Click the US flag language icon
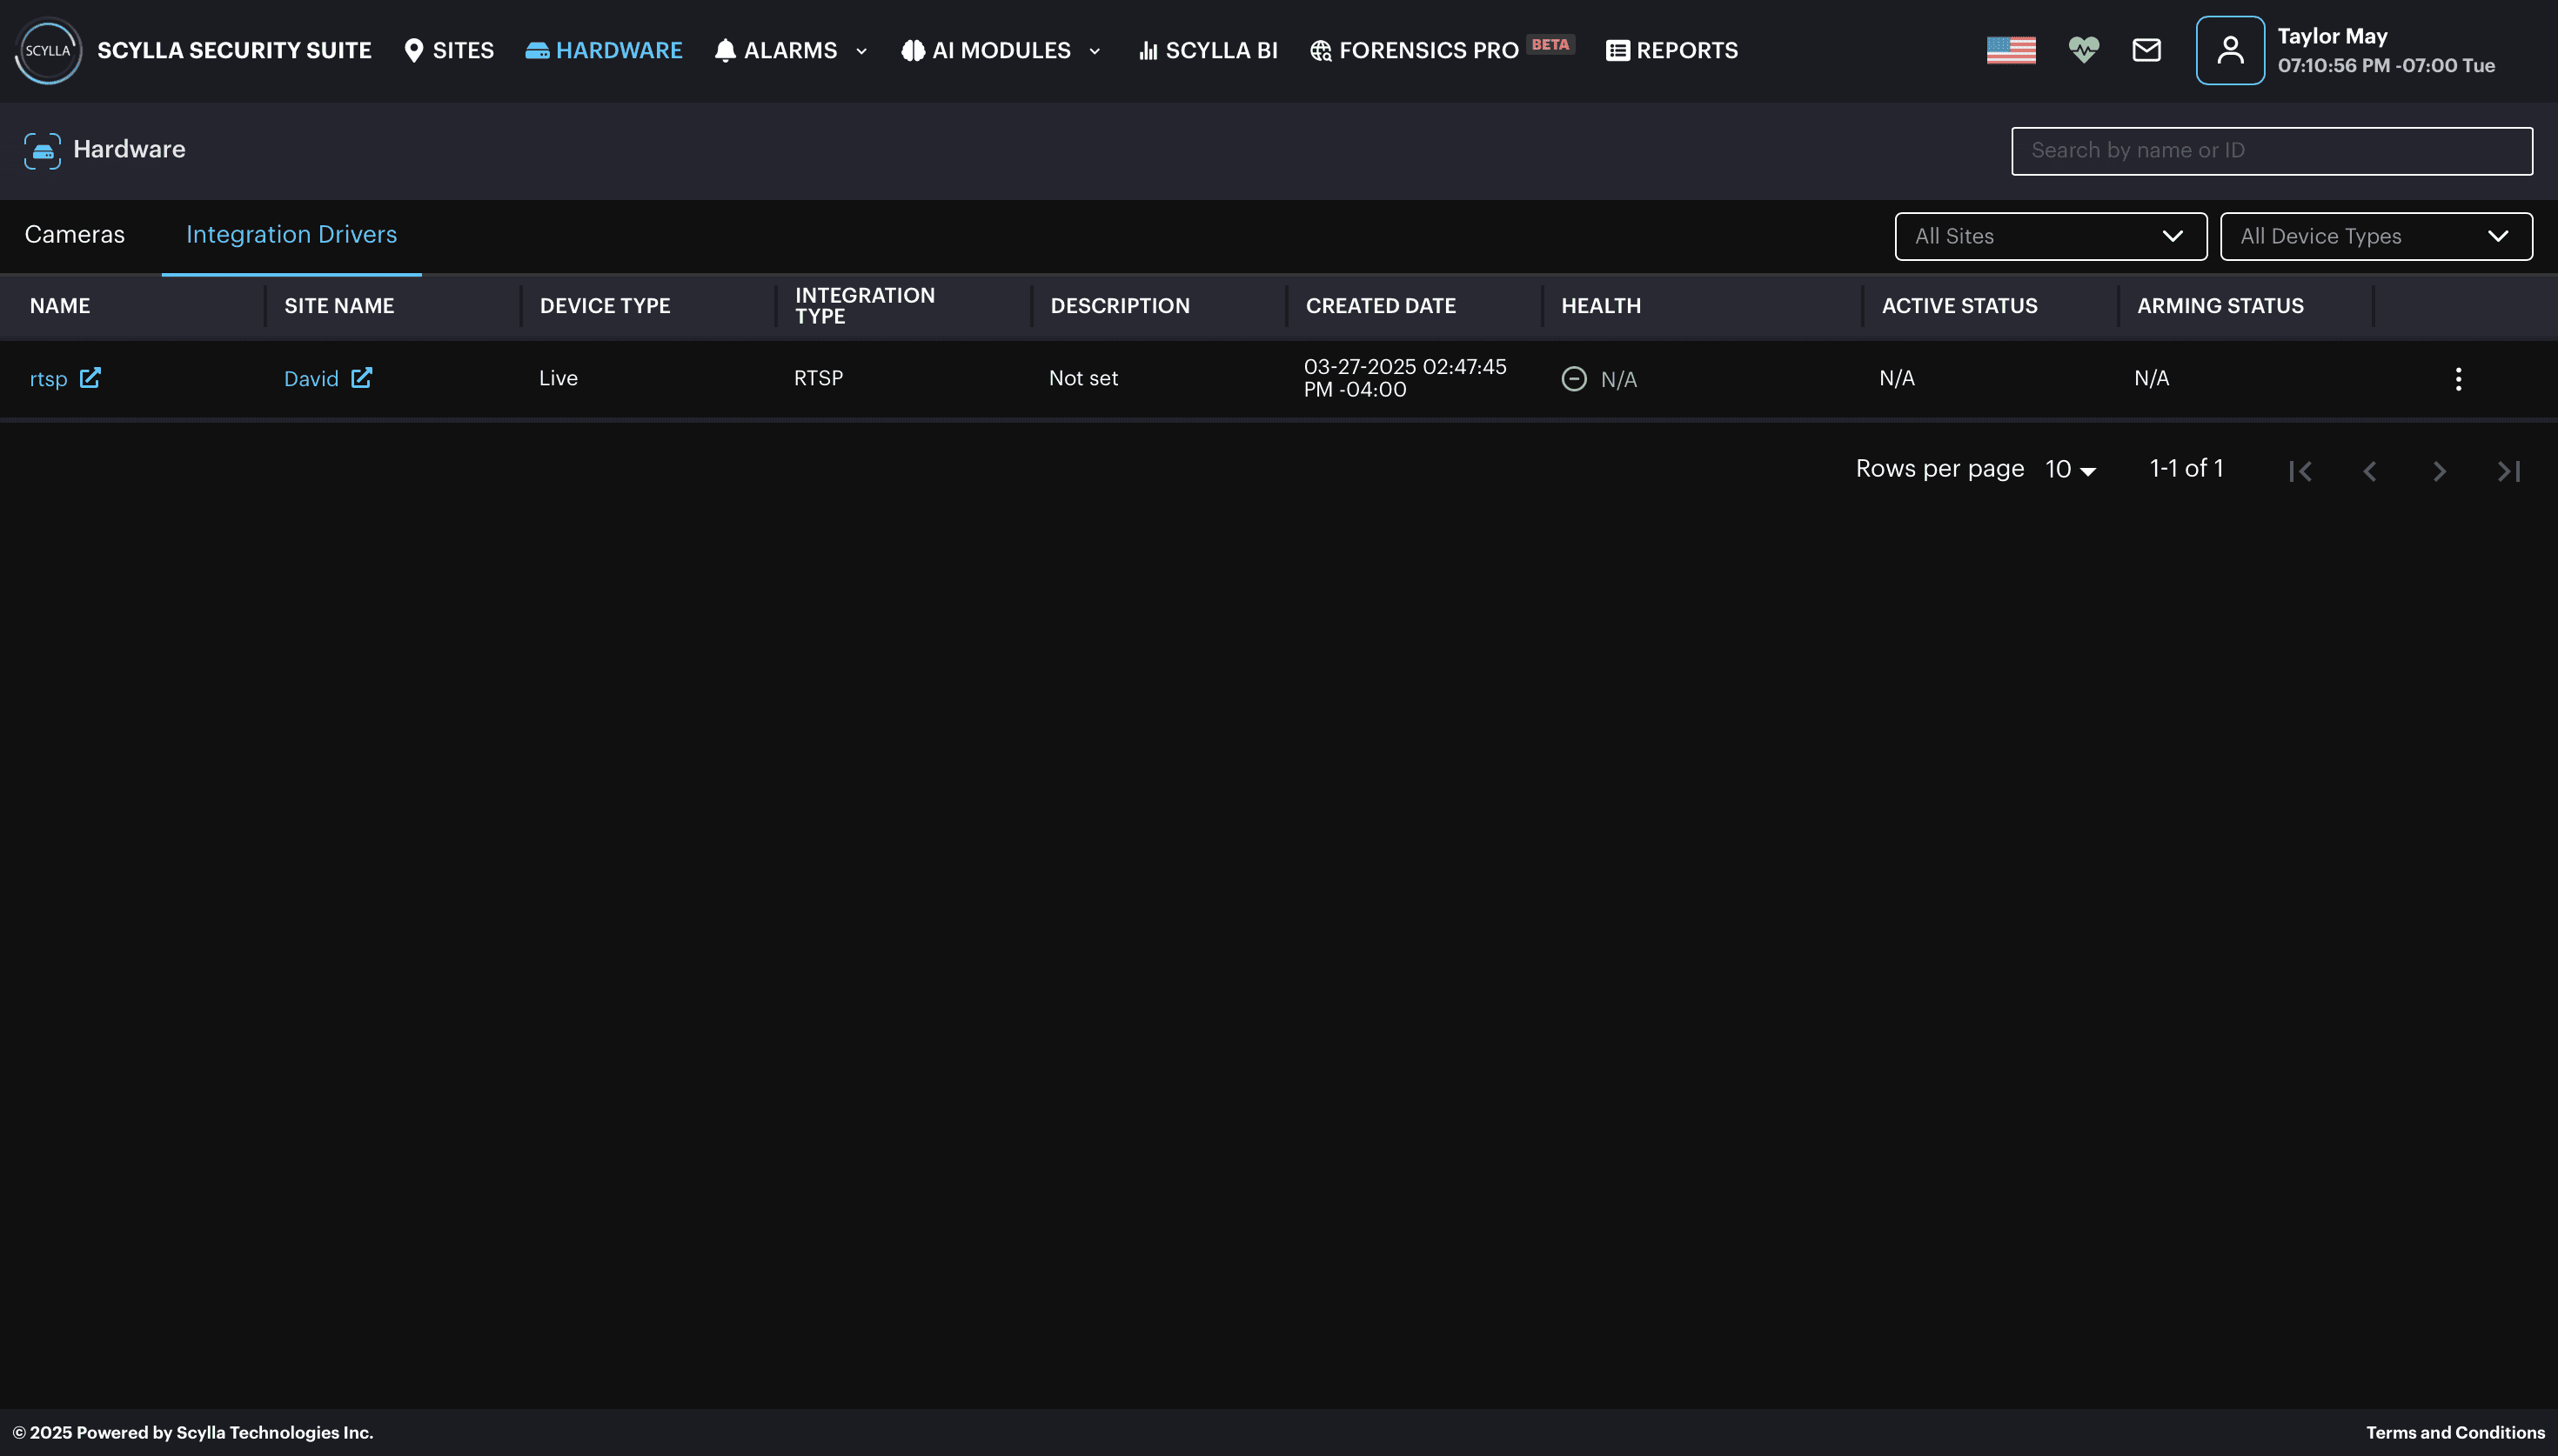 tap(2011, 50)
